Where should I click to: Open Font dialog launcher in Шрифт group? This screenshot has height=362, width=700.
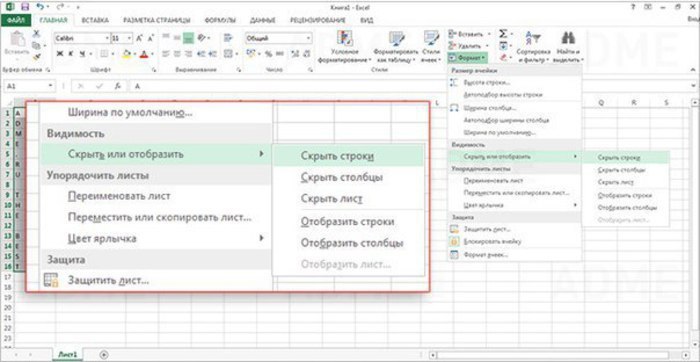click(154, 70)
